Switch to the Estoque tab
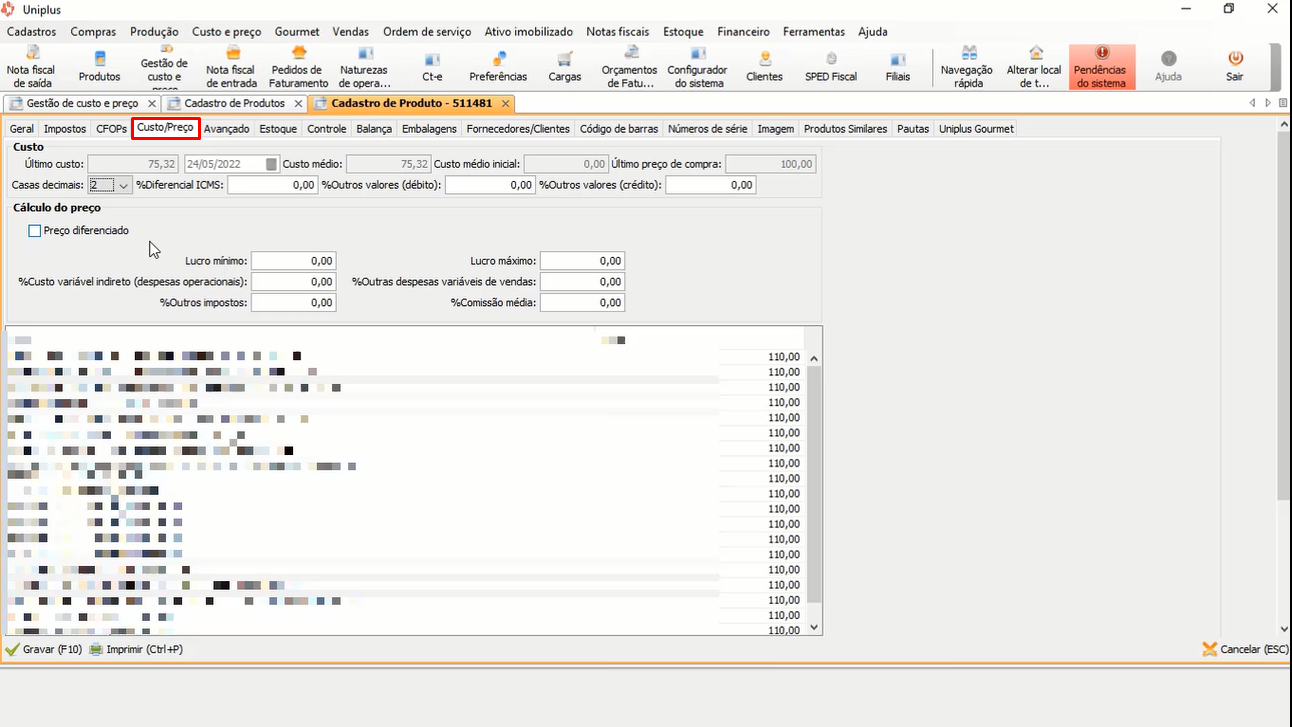1292x727 pixels. coord(278,129)
